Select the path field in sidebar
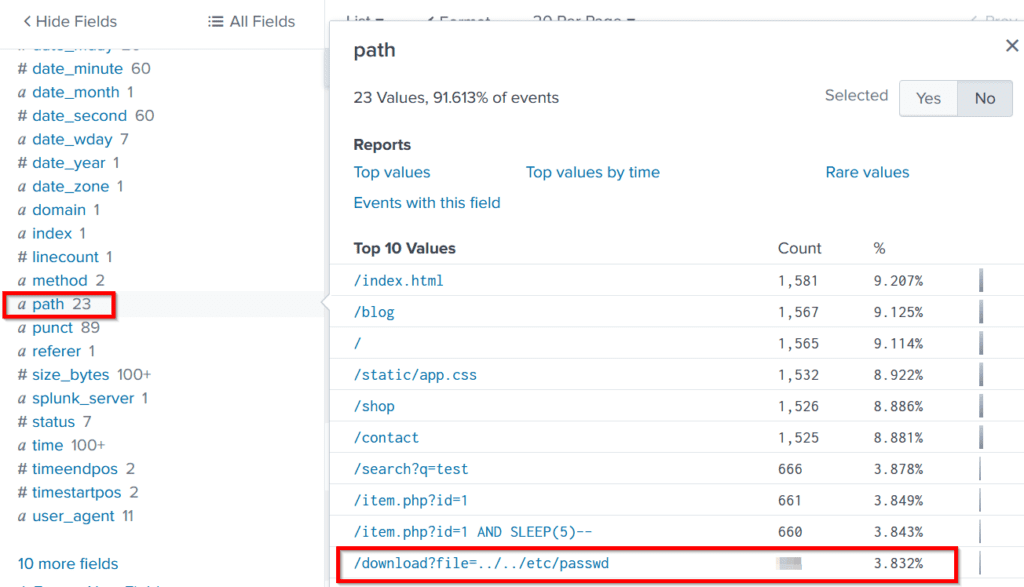 (x=48, y=304)
